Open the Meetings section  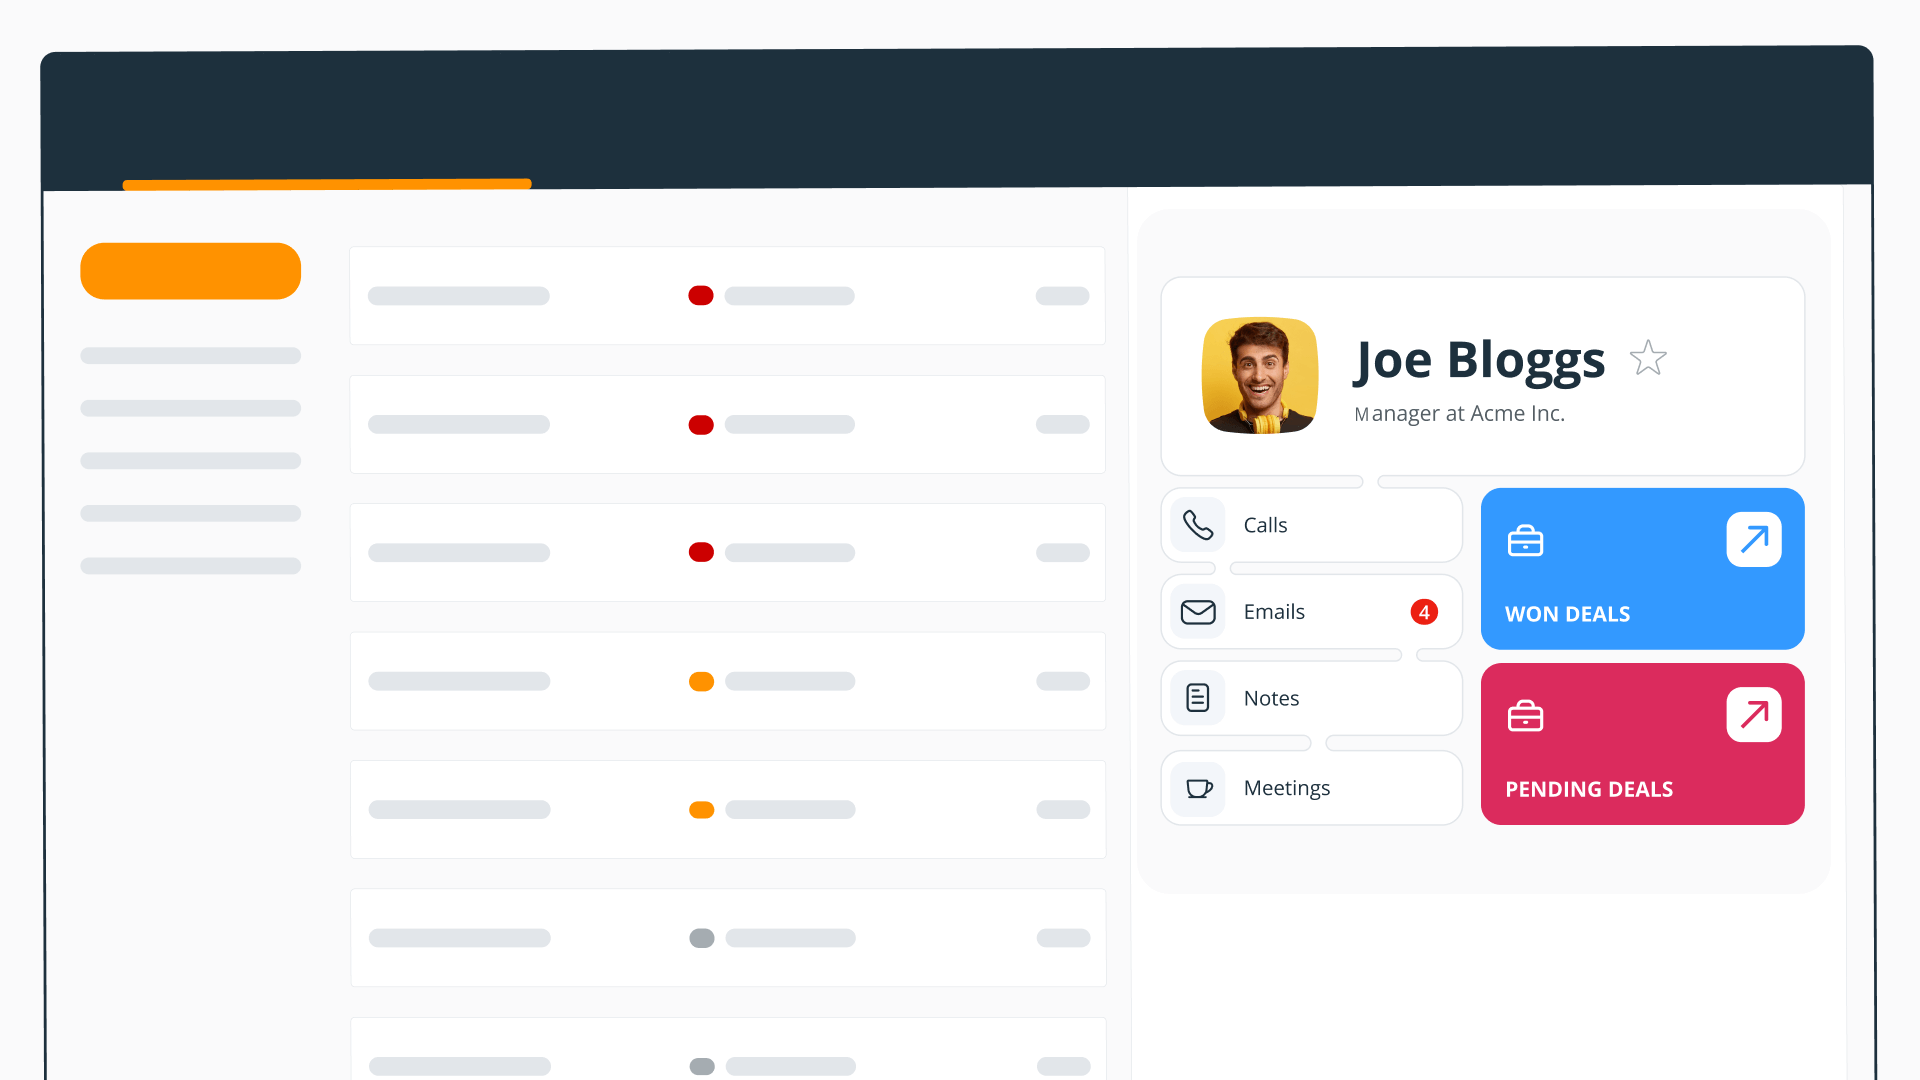click(1311, 788)
